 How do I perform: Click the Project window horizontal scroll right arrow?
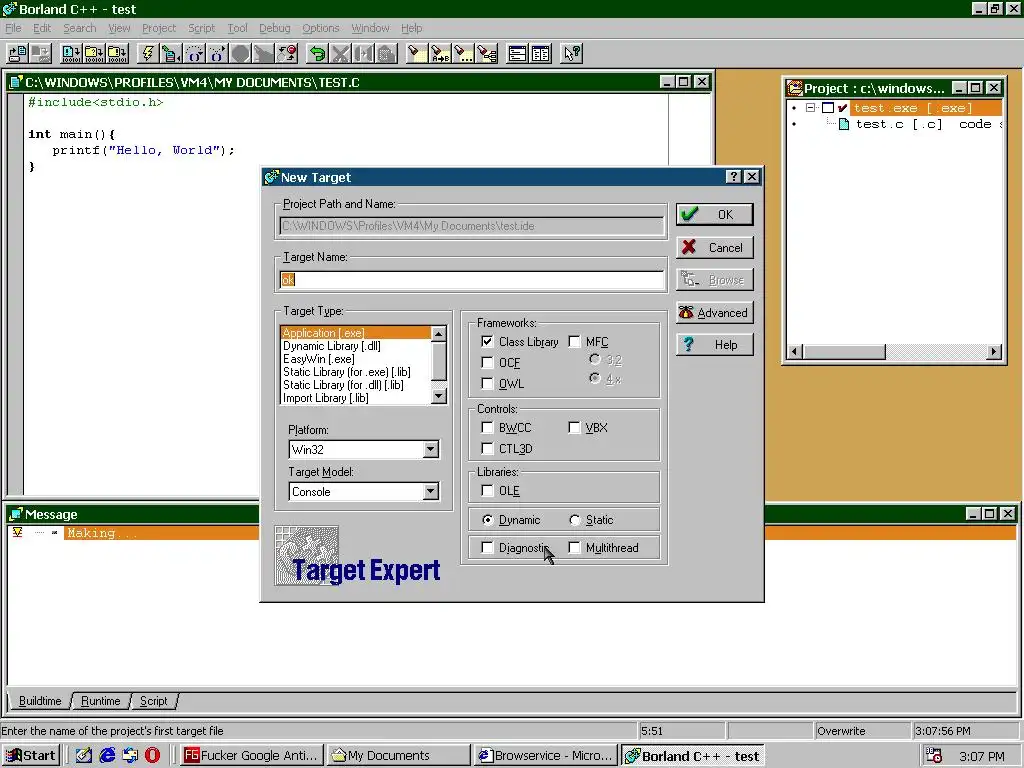994,352
